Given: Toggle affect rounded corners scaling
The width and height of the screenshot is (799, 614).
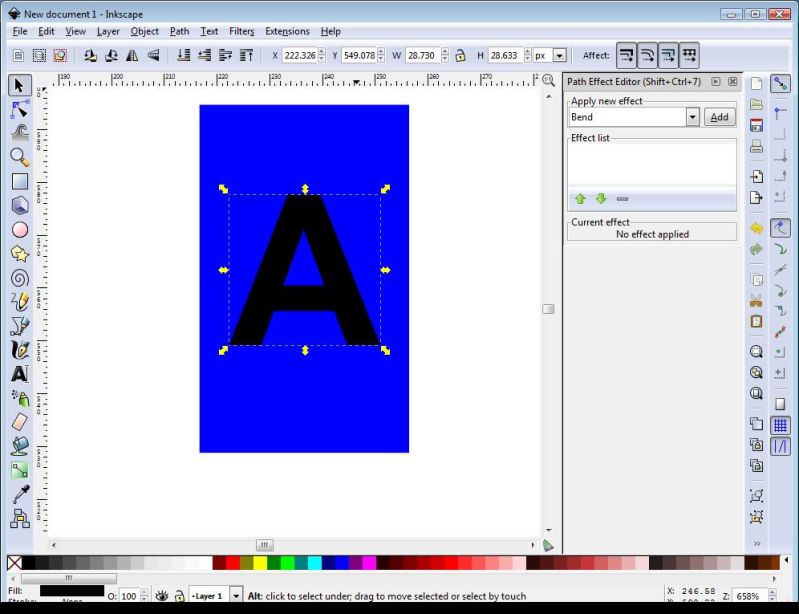Looking at the screenshot, I should (x=647, y=55).
